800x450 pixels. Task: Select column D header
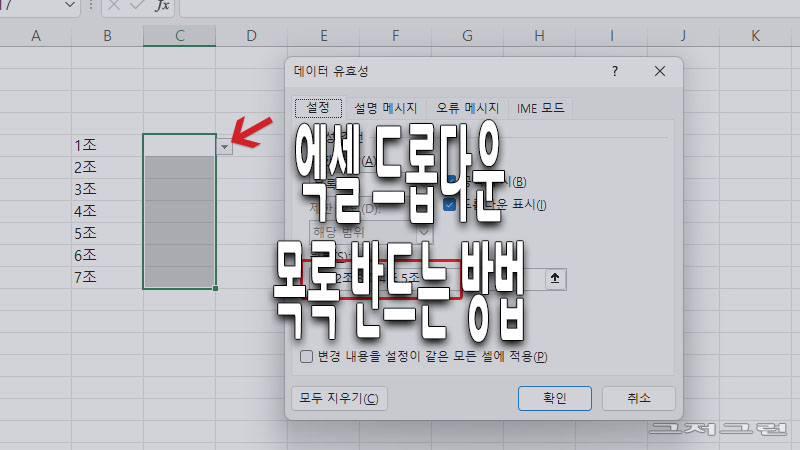(252, 36)
